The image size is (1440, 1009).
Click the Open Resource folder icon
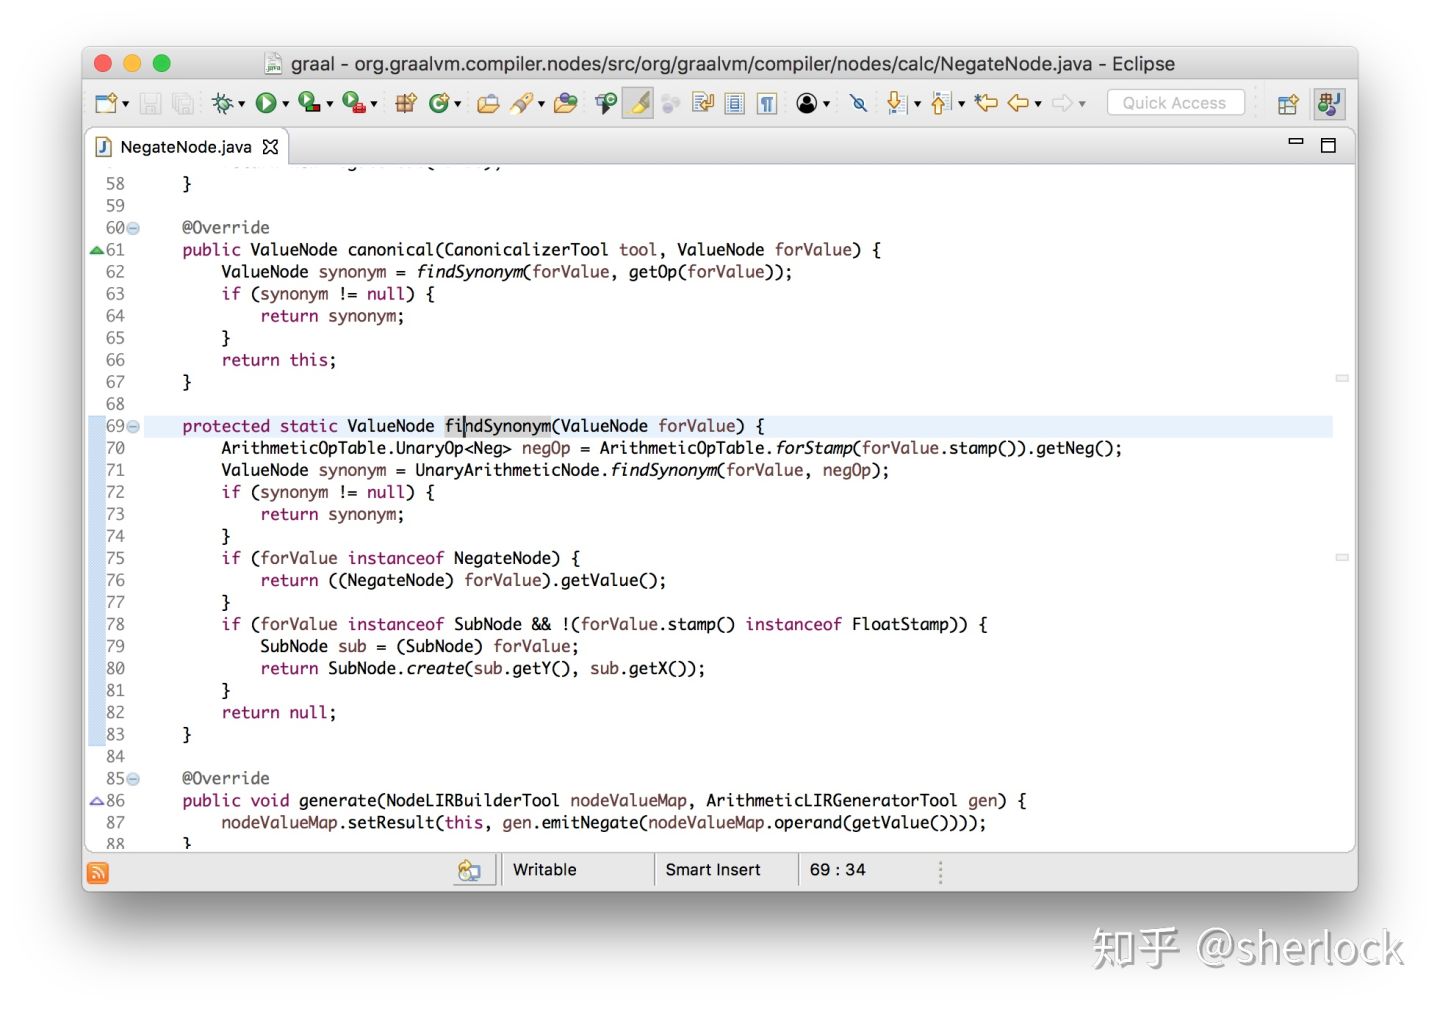565,103
